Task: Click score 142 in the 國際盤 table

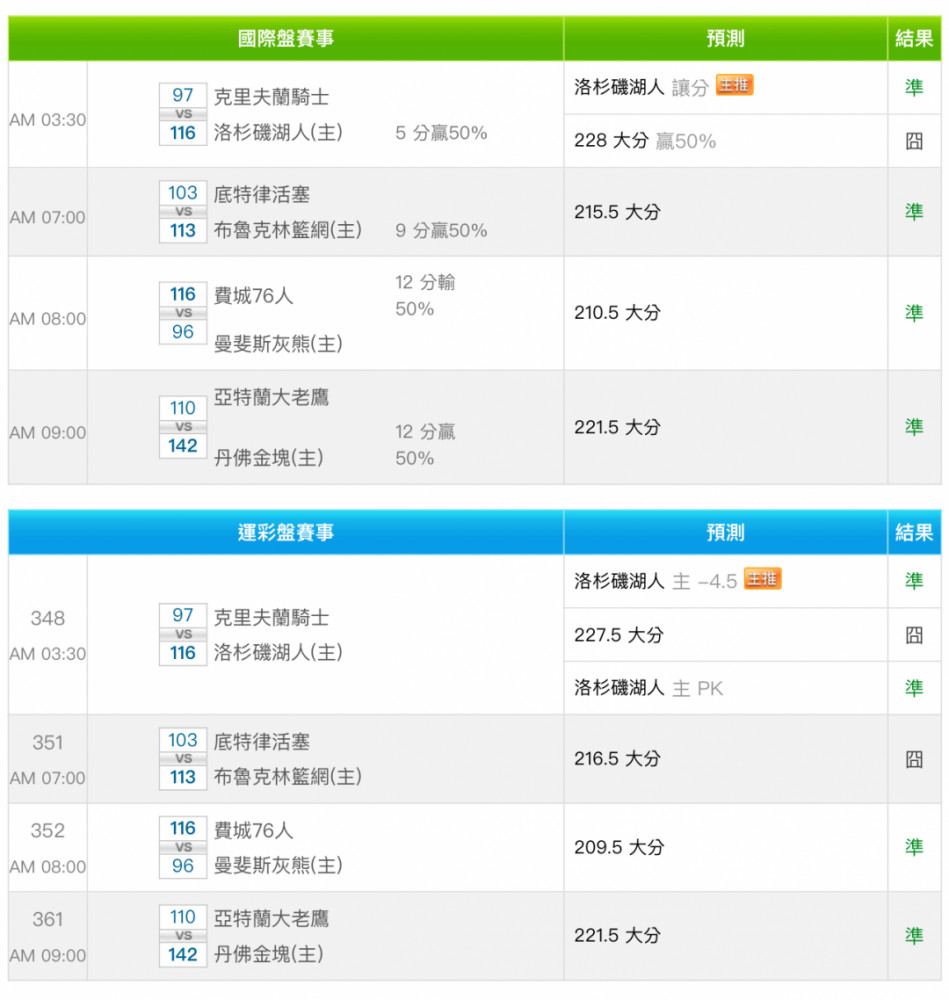Action: pos(183,446)
